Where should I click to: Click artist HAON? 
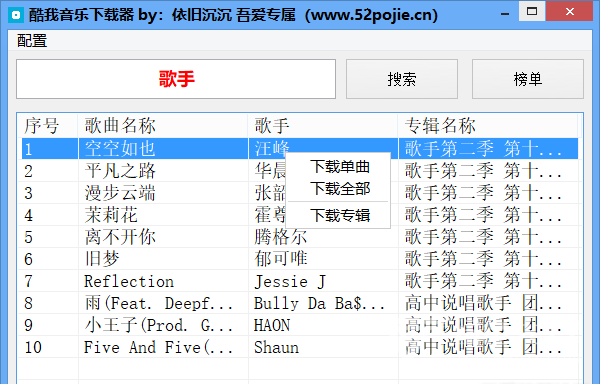tap(272, 325)
